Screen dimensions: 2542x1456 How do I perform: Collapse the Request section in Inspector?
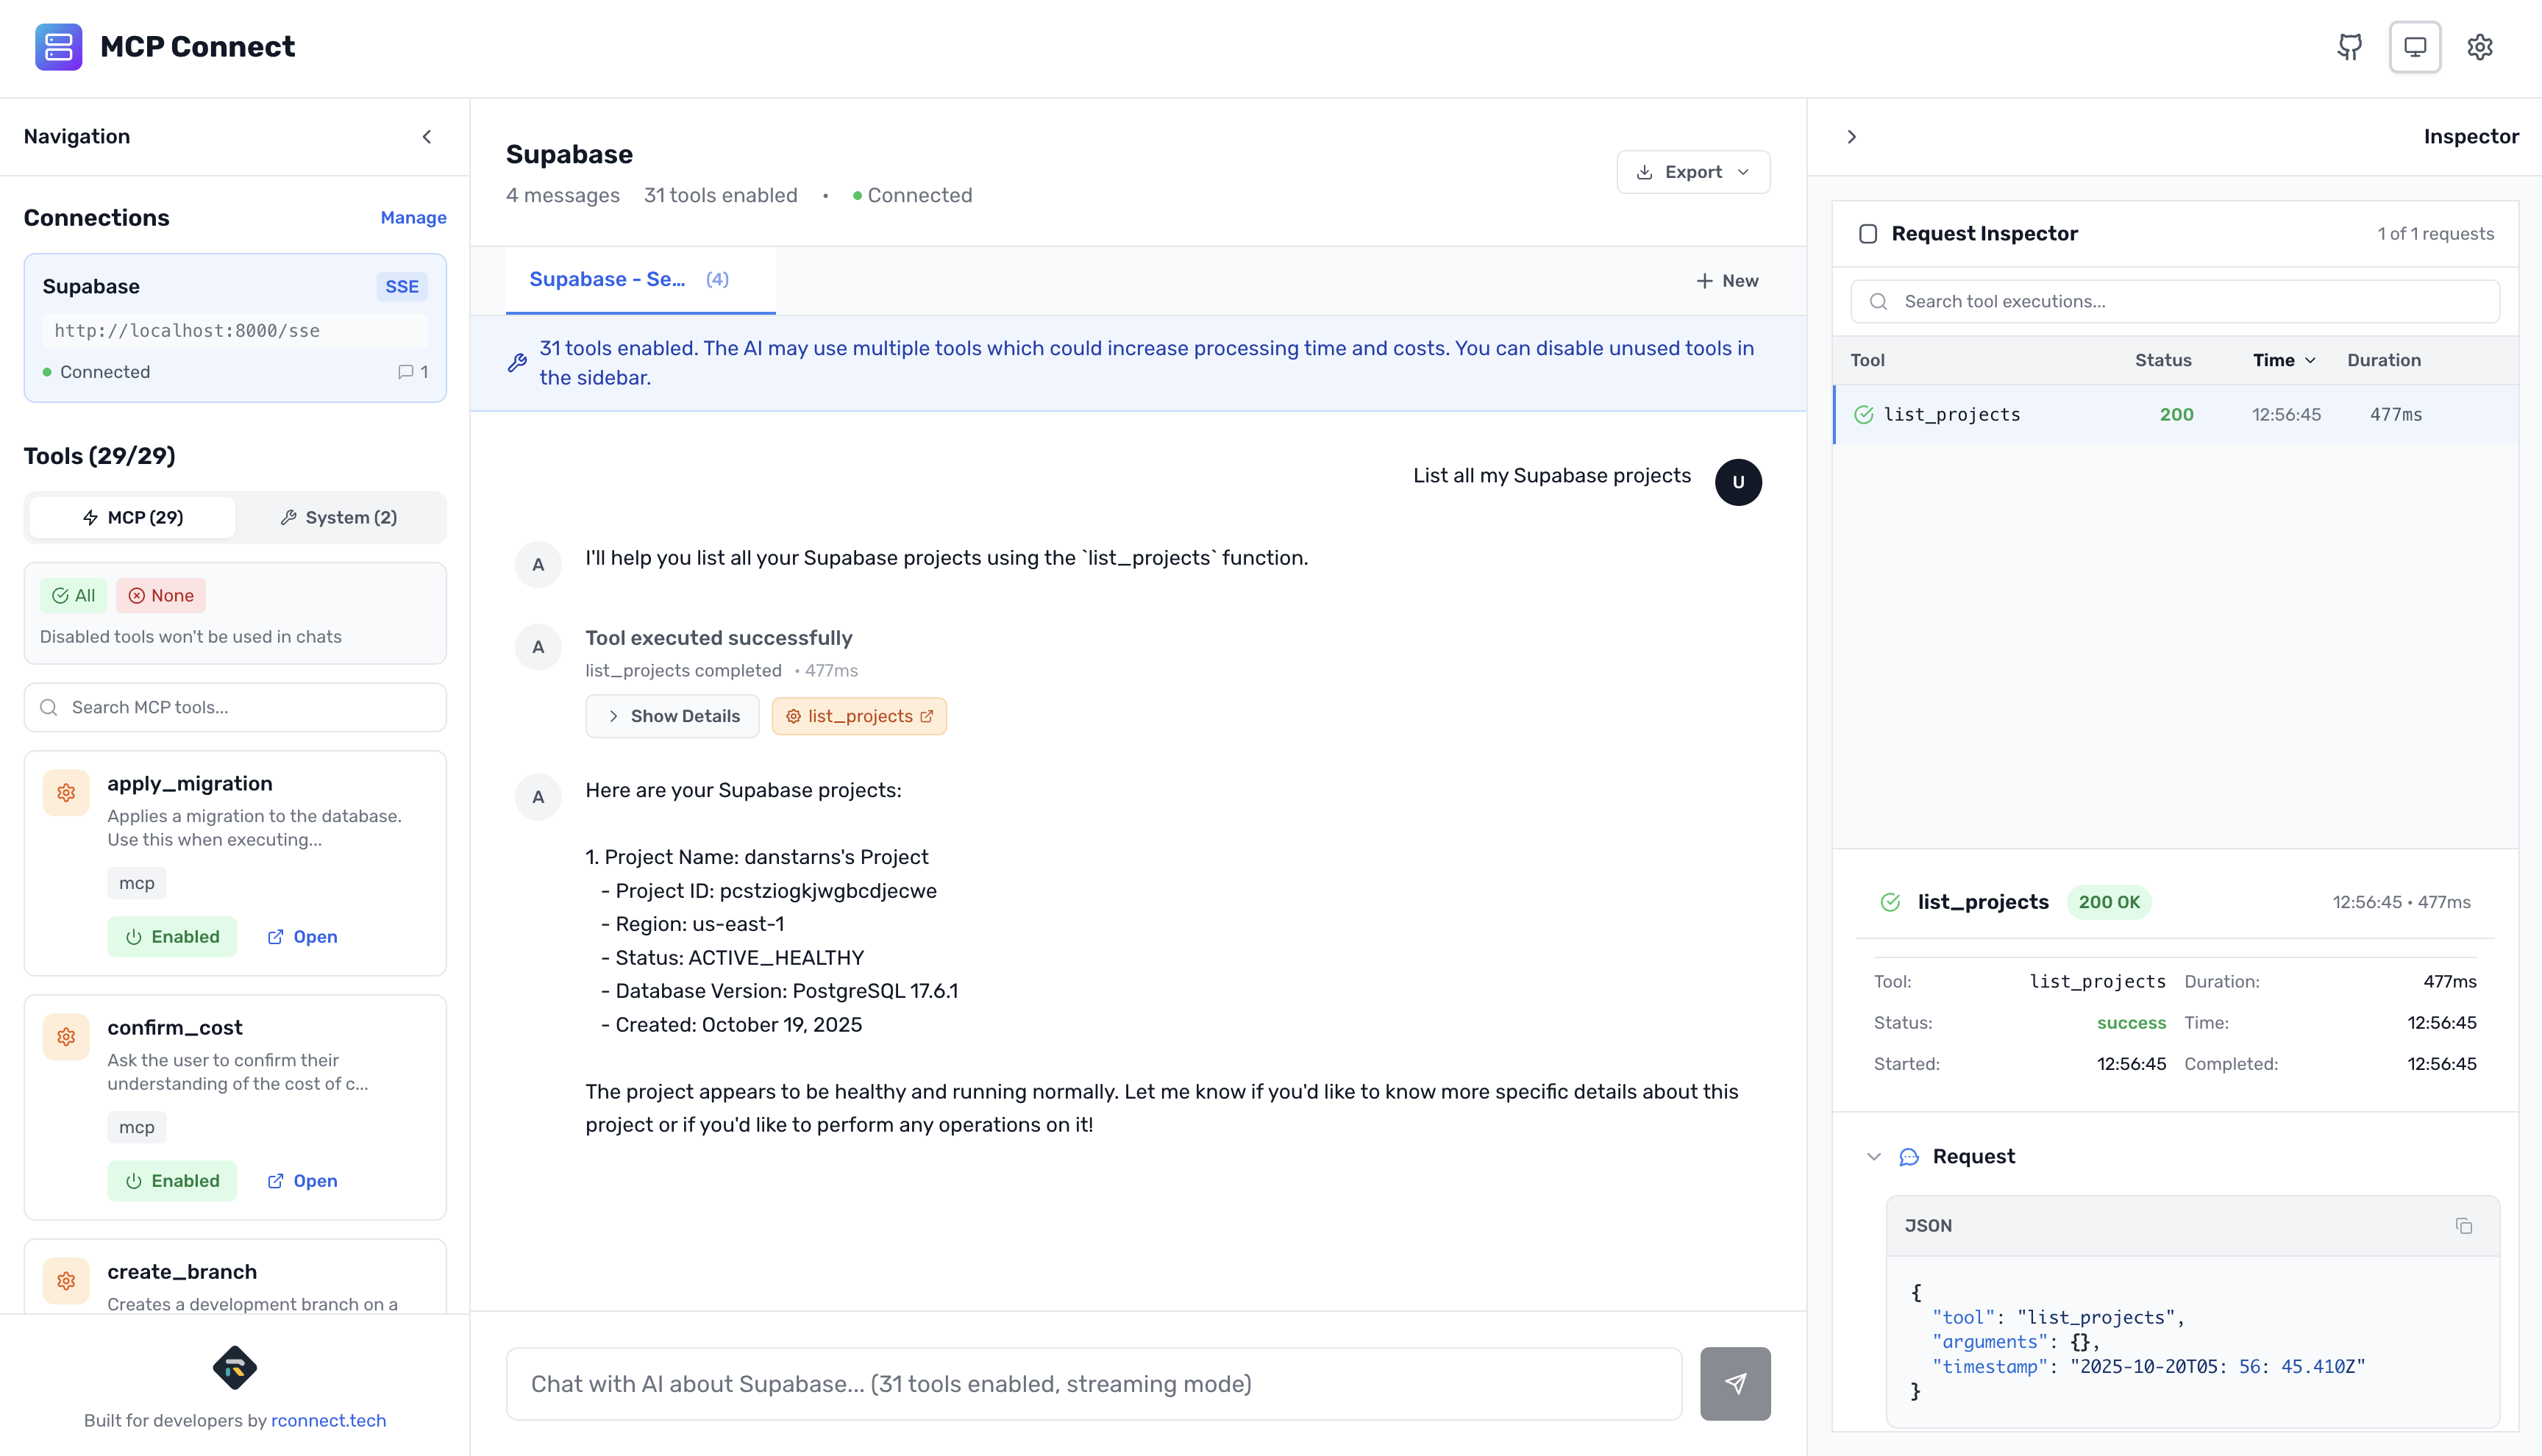tap(1875, 1157)
